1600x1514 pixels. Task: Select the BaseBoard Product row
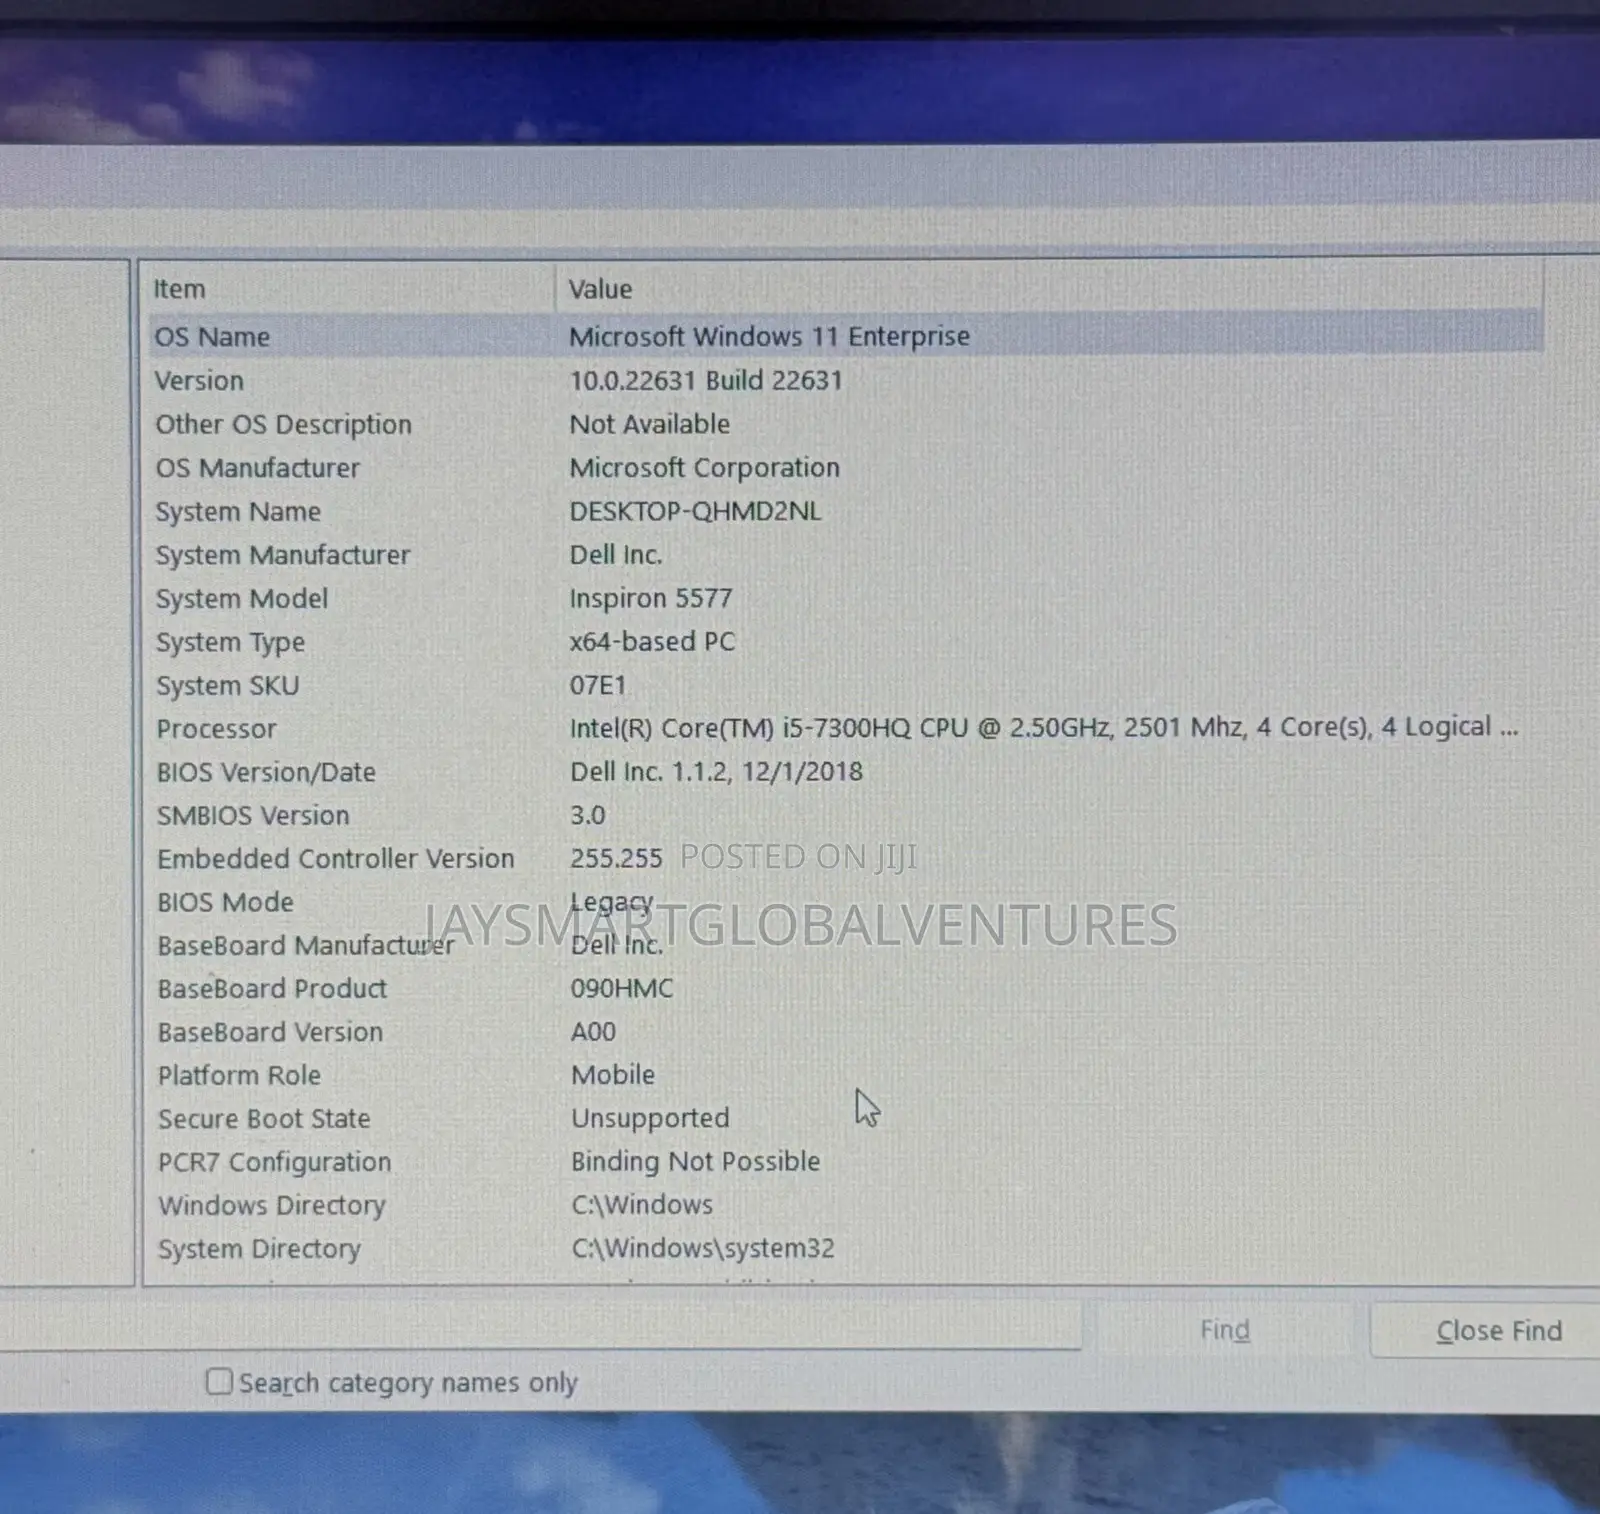tap(846, 989)
